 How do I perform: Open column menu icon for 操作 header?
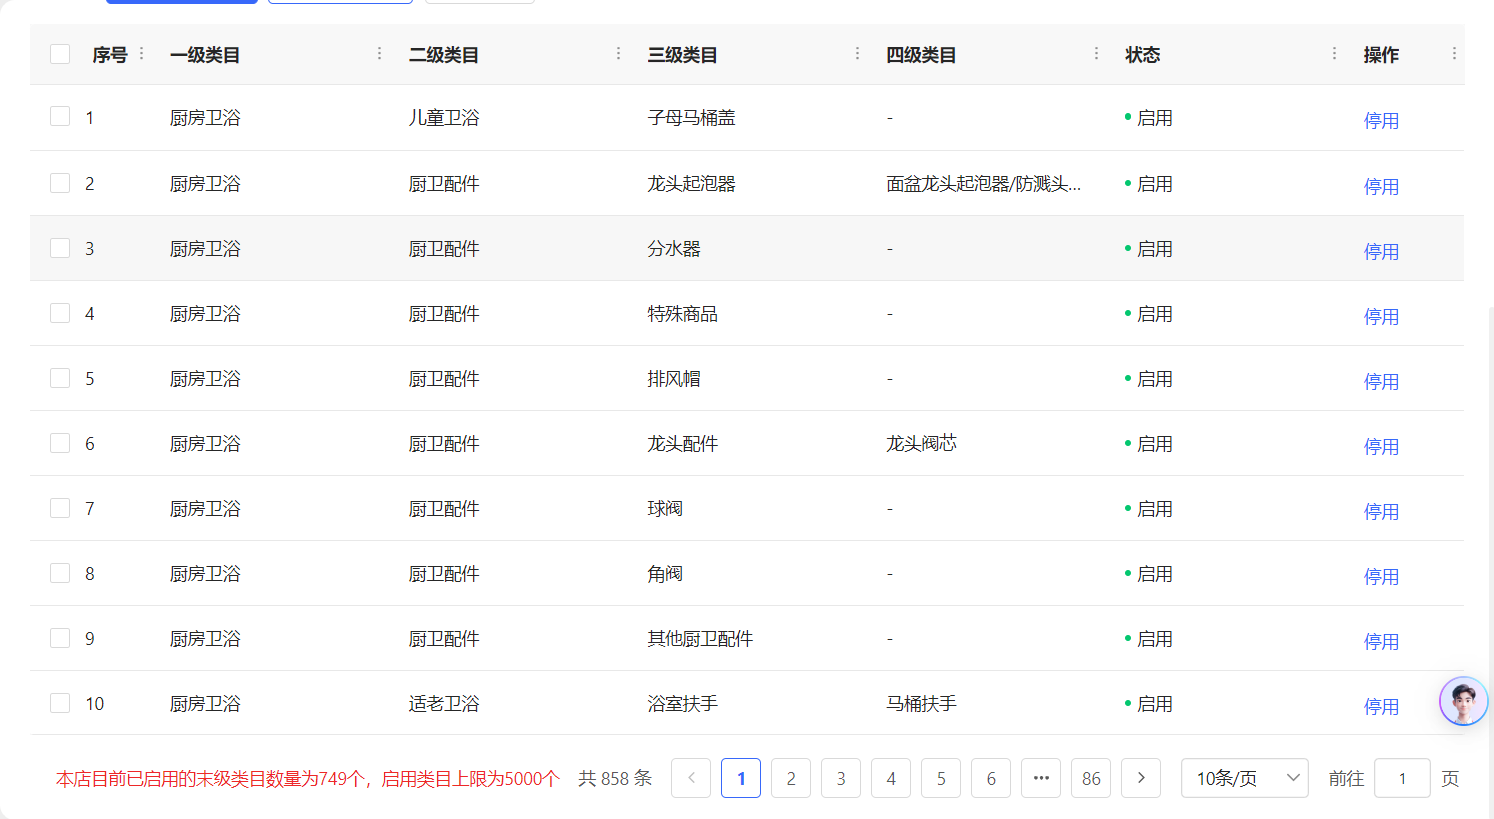coord(1453,54)
